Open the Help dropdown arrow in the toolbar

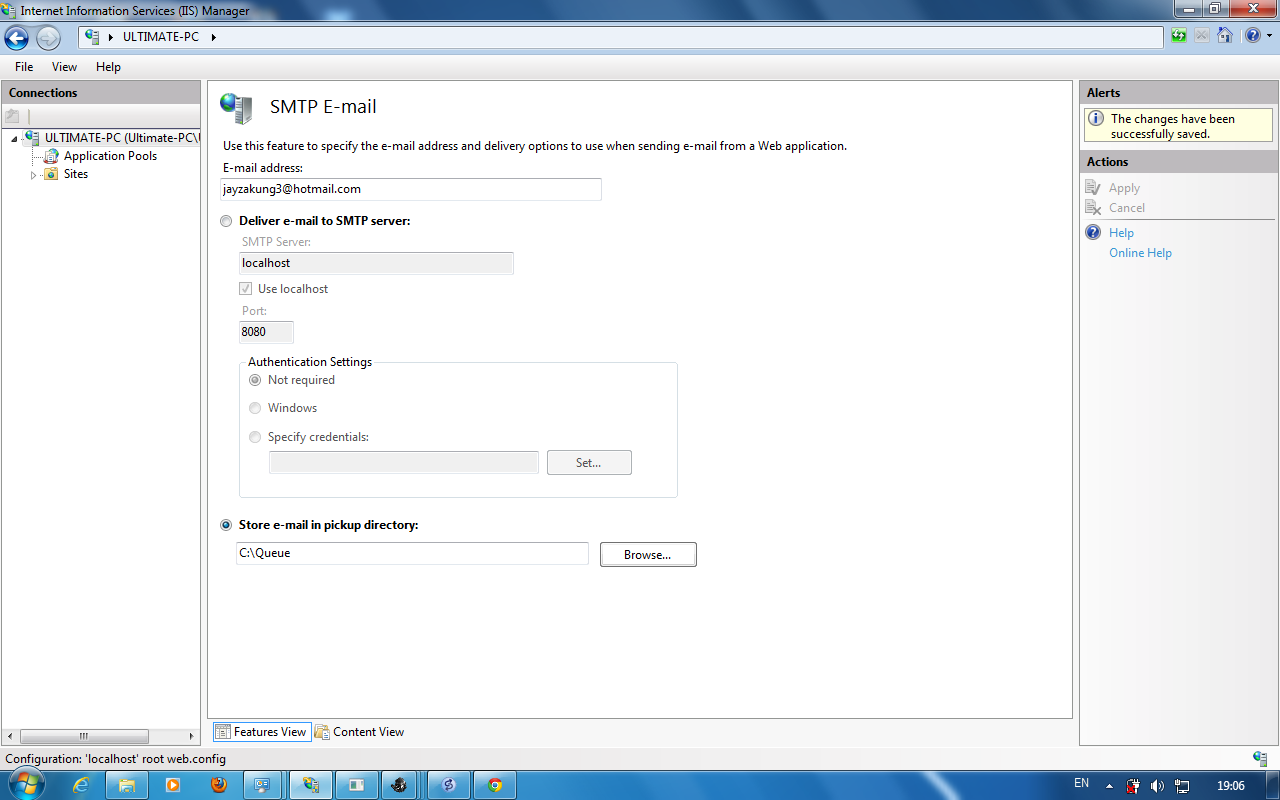tap(1267, 37)
